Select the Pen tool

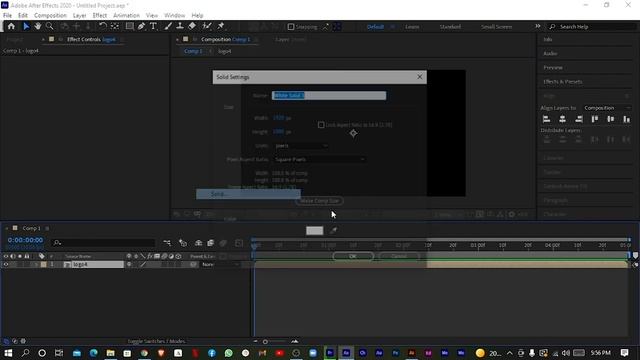coord(141,26)
